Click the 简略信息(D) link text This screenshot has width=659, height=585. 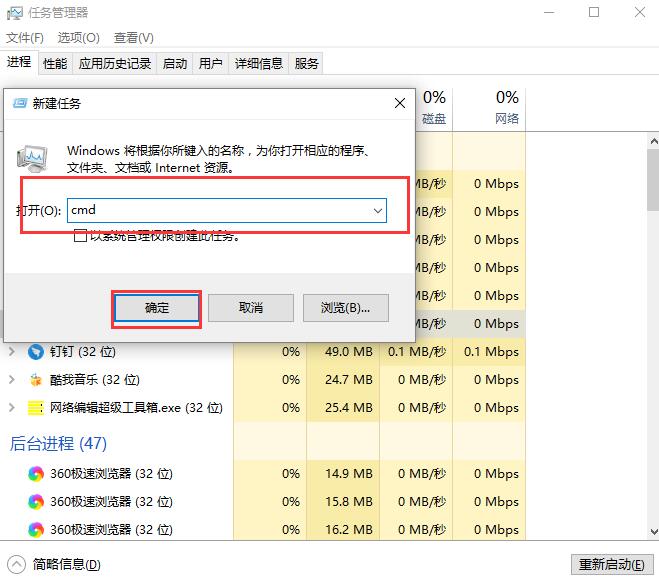pos(67,564)
